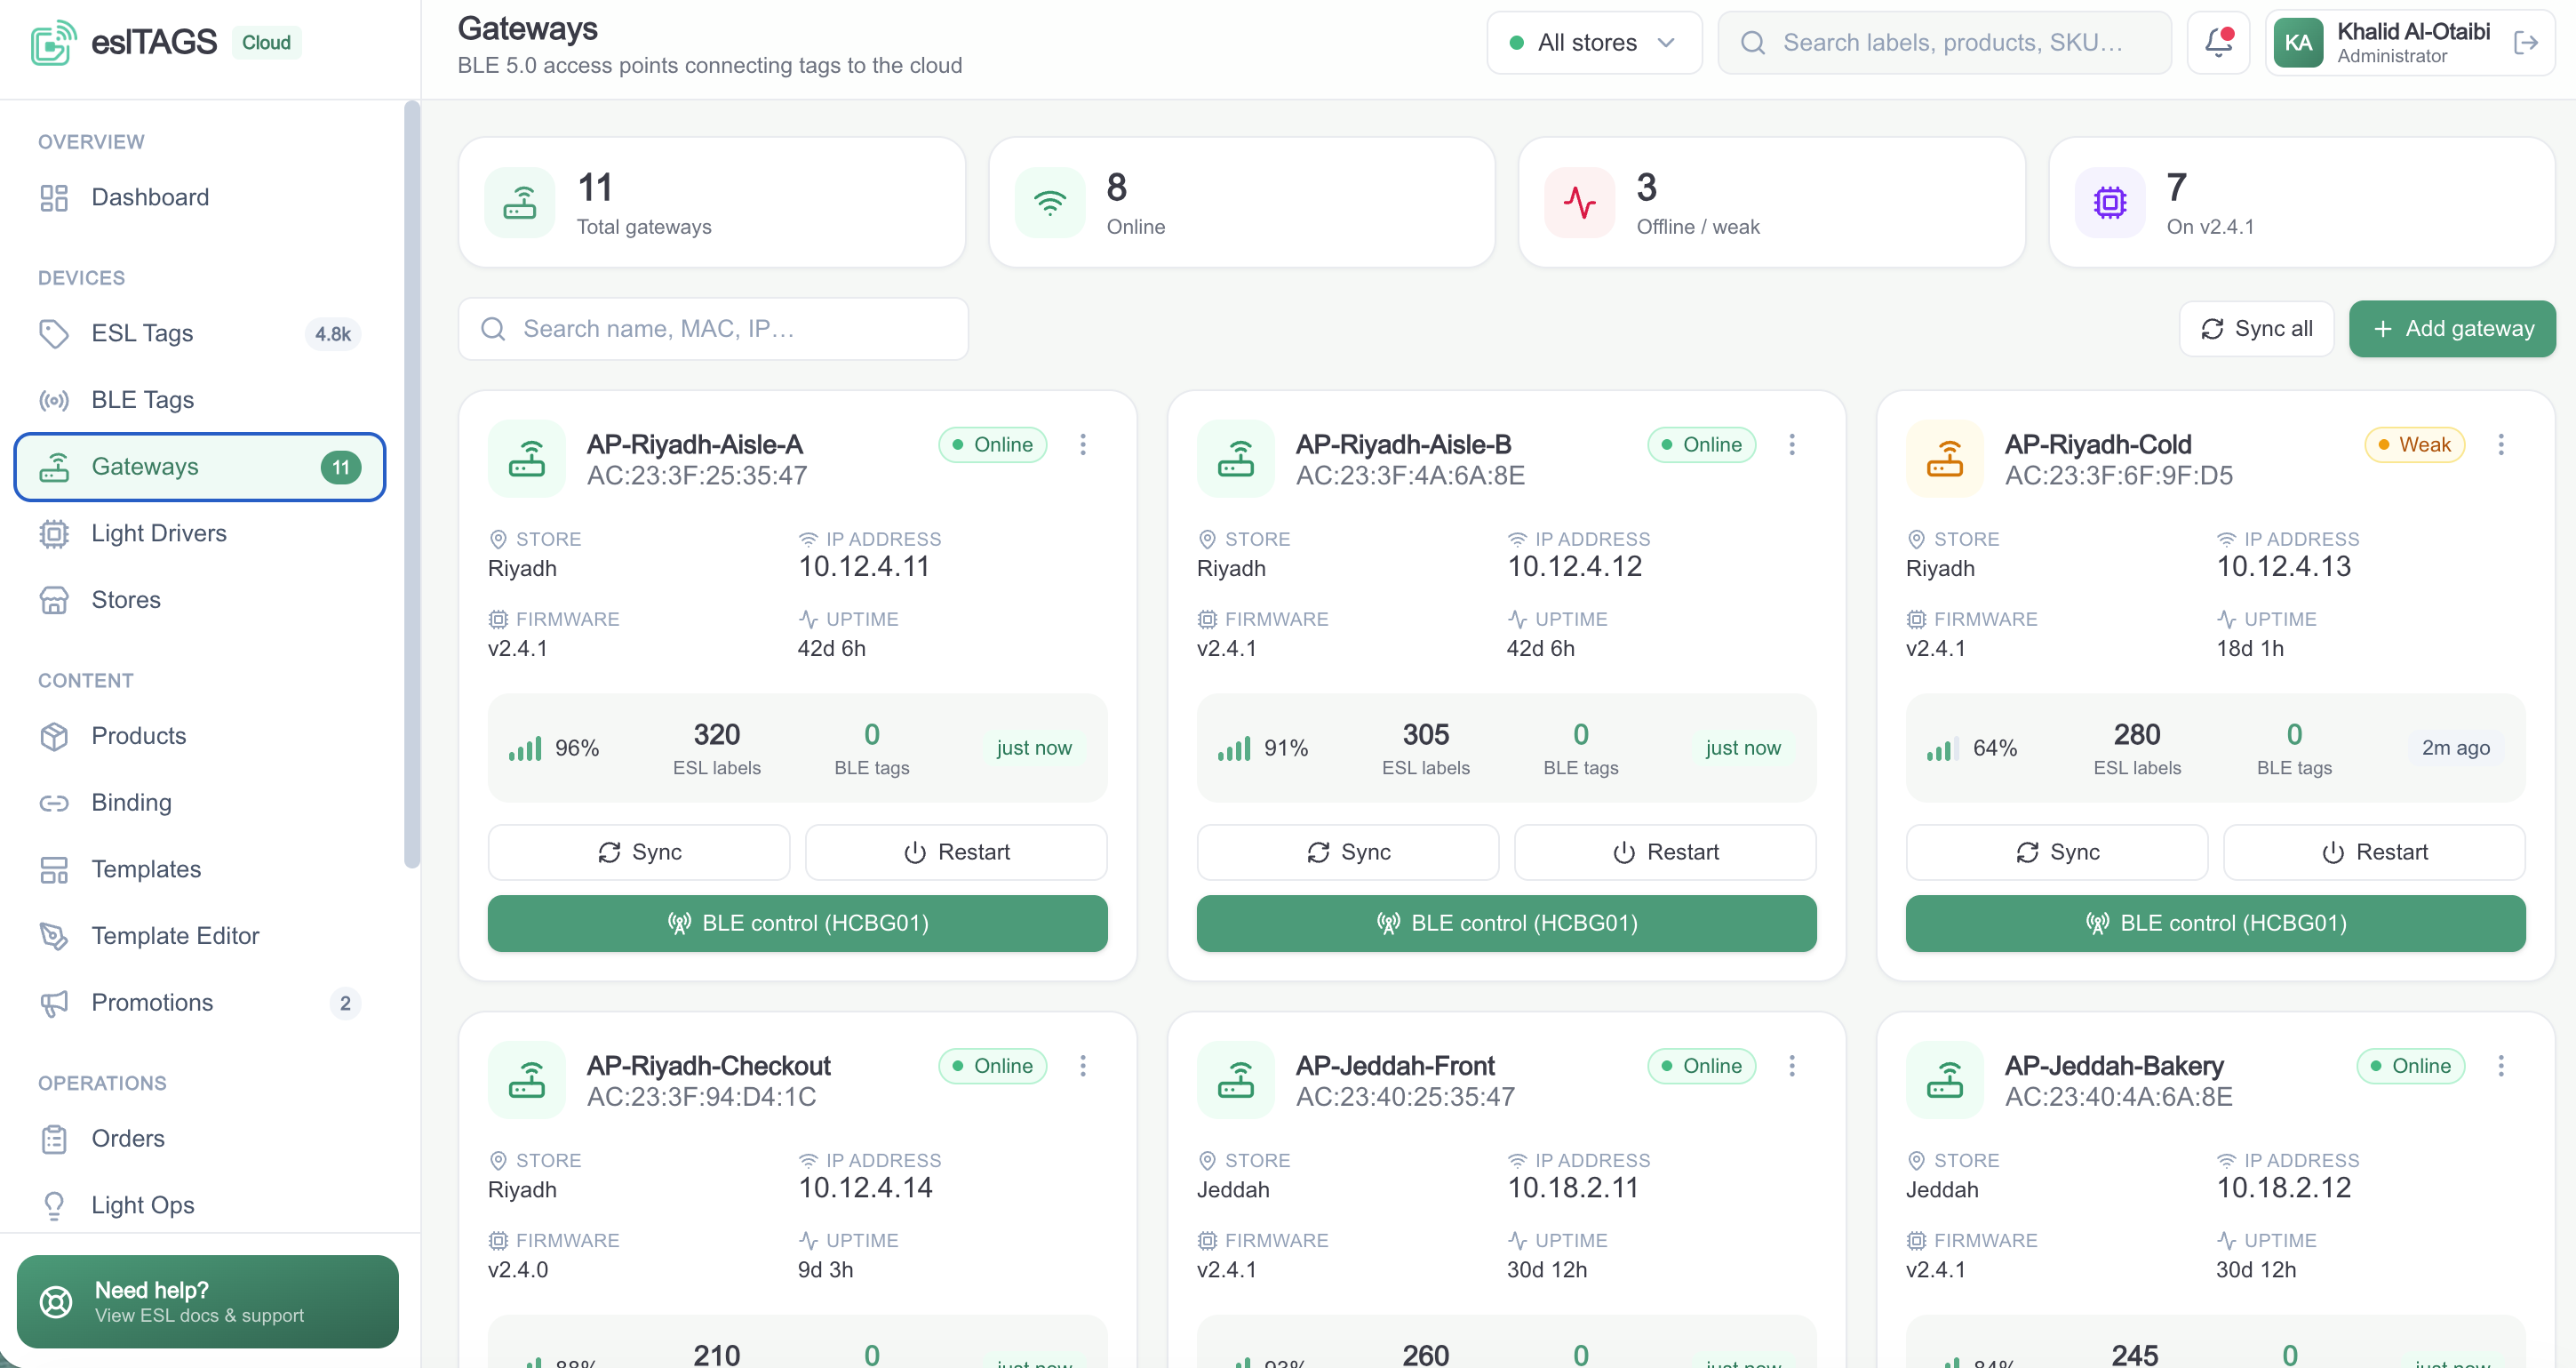Click the On v2.4.1 chip icon
This screenshot has width=2576, height=1368.
click(x=2110, y=202)
